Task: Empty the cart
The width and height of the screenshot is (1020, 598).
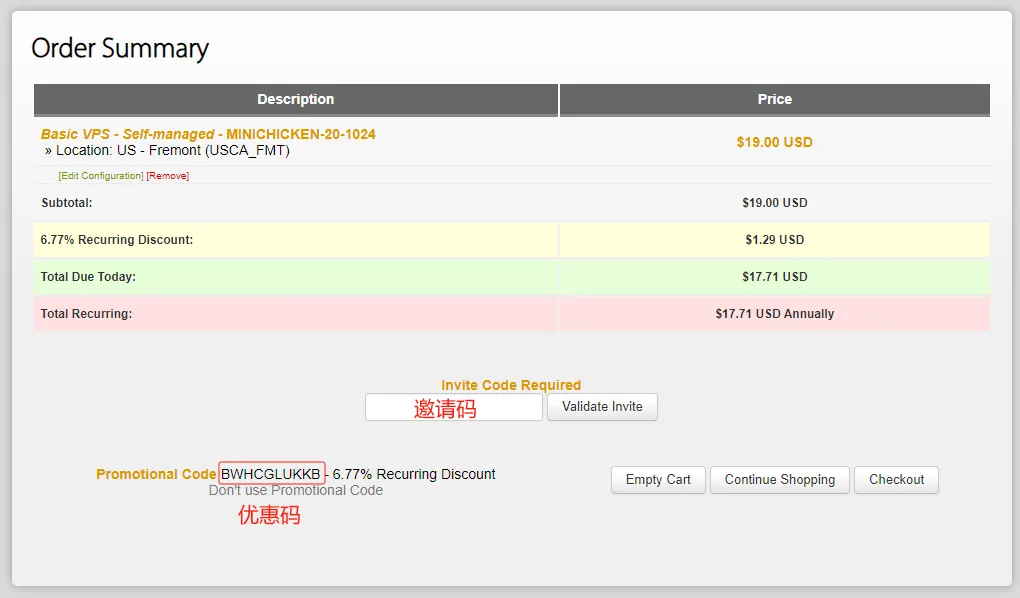Action: click(x=658, y=480)
